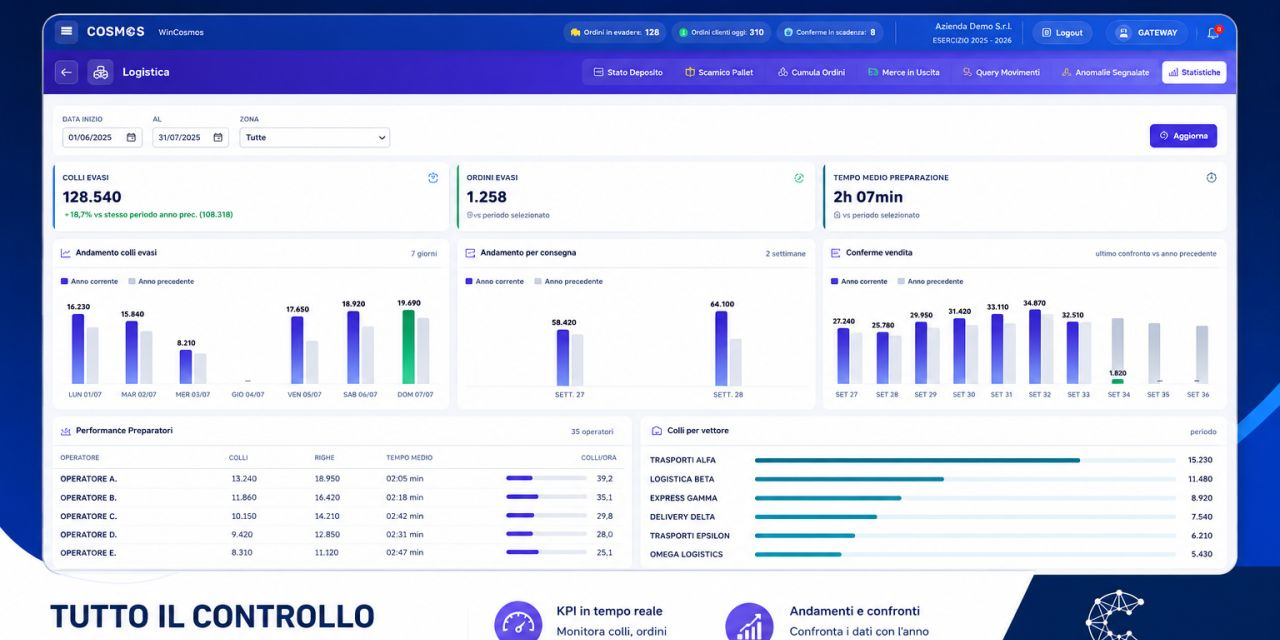This screenshot has height=640, width=1280.
Task: Click the Ordini clienti oggi 310 indicator
Action: pos(721,33)
